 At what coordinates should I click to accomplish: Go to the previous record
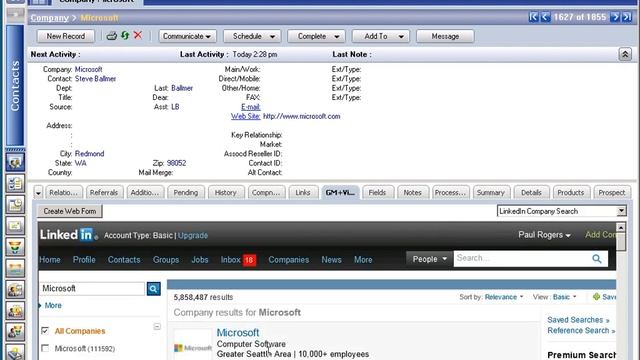pos(545,17)
